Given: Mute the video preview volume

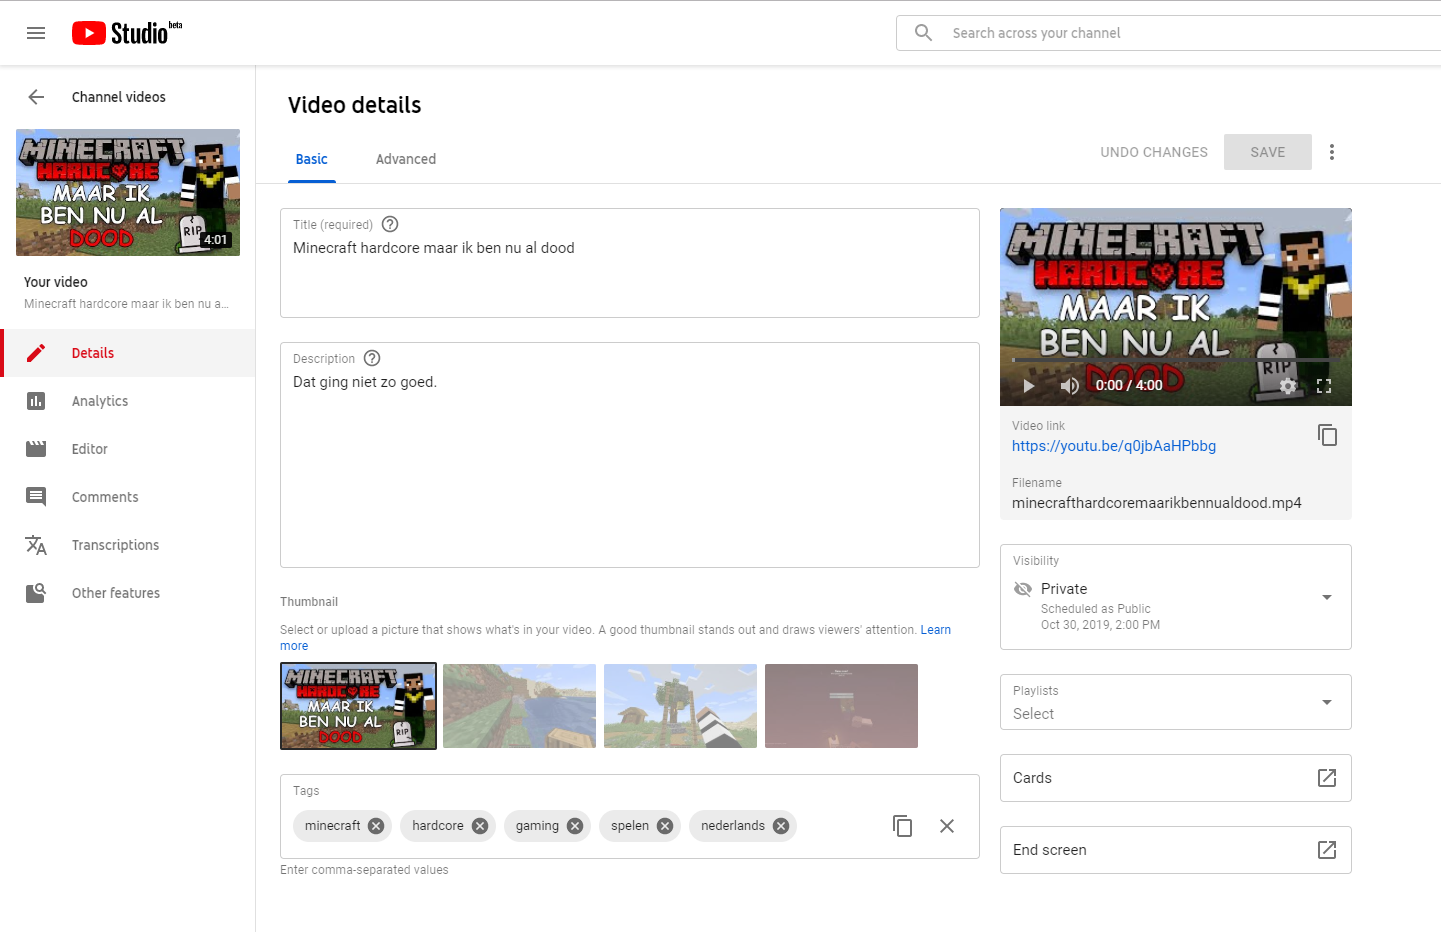Looking at the screenshot, I should point(1069,386).
